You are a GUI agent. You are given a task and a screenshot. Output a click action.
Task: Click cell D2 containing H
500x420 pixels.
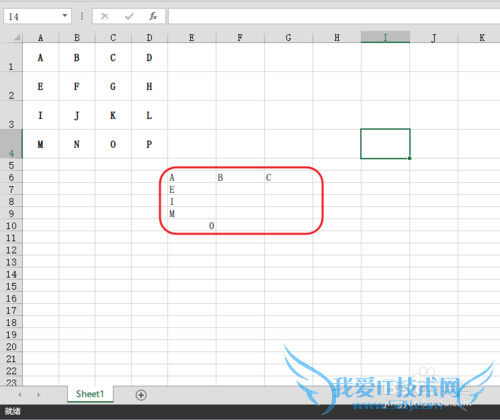tap(149, 86)
